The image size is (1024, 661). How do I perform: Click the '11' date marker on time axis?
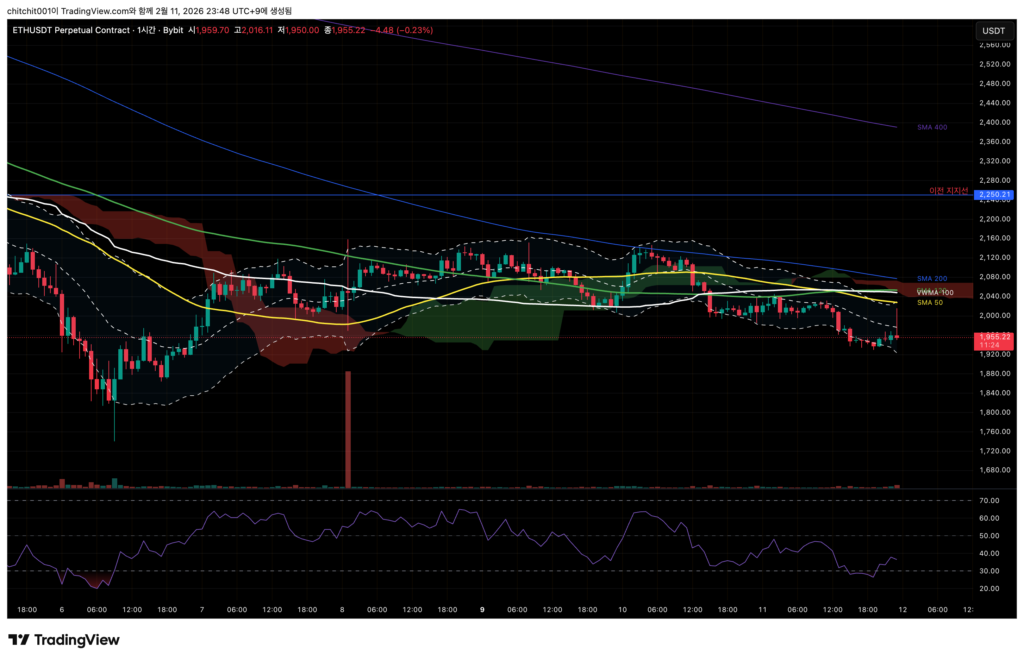[761, 608]
